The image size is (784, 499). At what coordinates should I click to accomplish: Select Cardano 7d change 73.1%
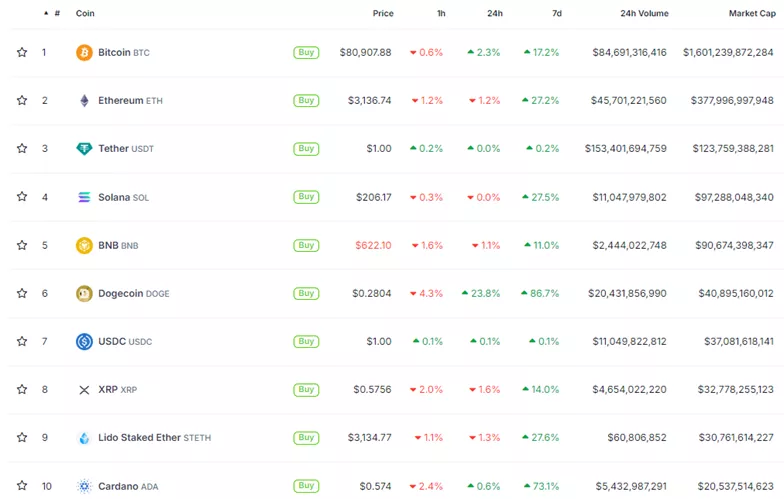pos(542,486)
